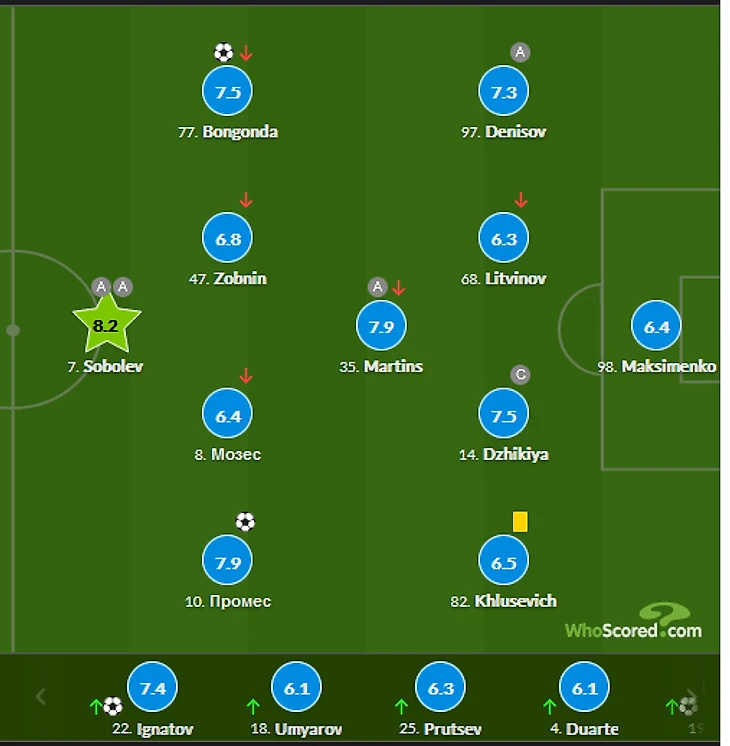Click the goal ball icon above Промес
Screen dimensions: 730x746
pyautogui.click(x=245, y=522)
